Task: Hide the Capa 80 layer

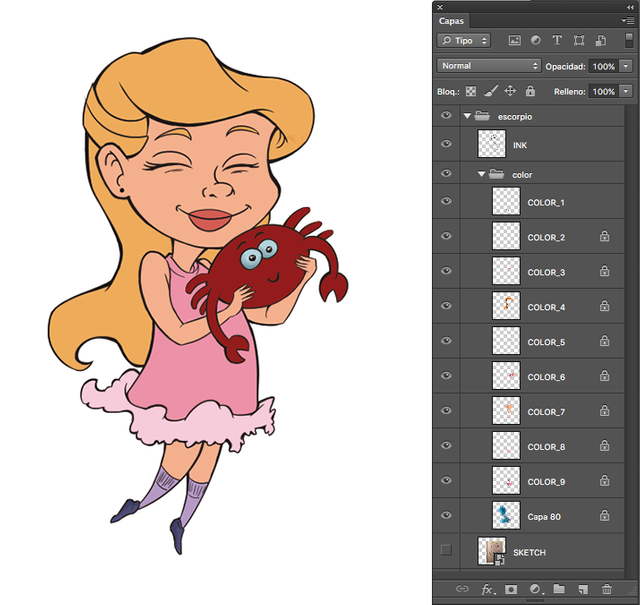Action: point(446,515)
